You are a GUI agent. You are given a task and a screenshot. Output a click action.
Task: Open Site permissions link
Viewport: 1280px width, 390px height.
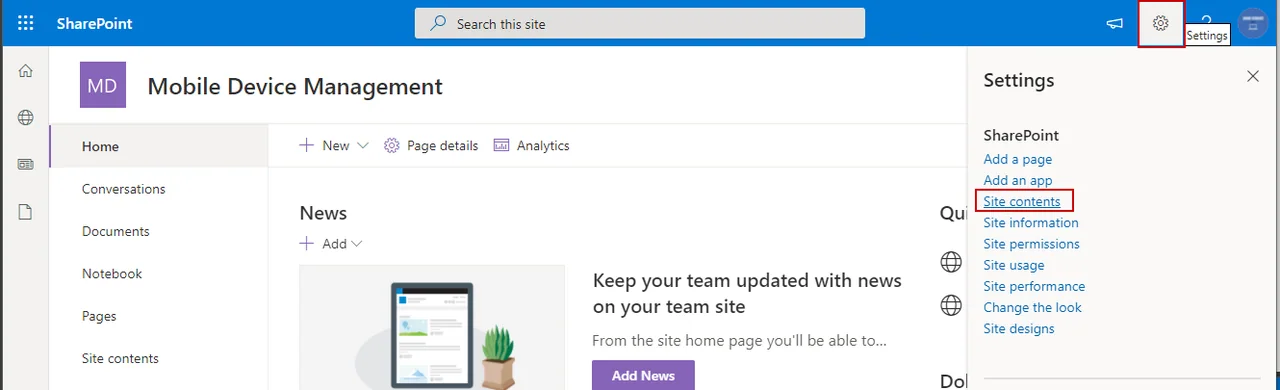[x=1031, y=243]
